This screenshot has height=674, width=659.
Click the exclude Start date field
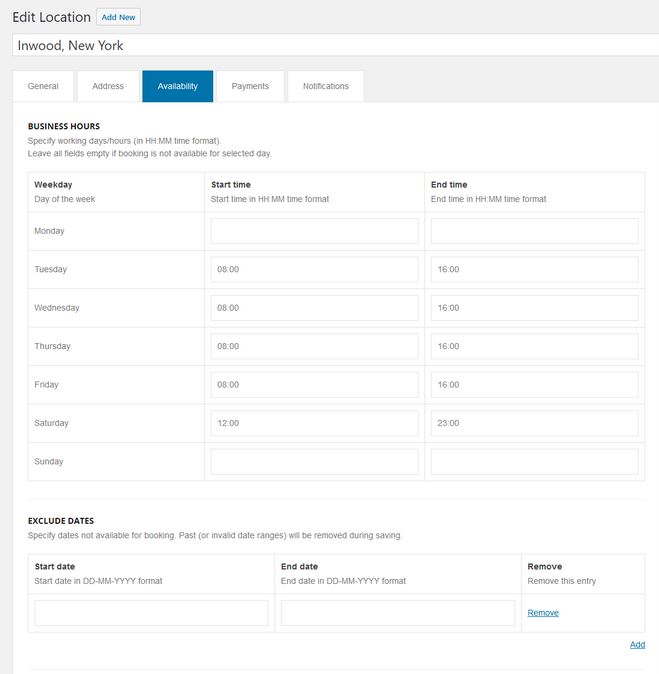point(151,613)
